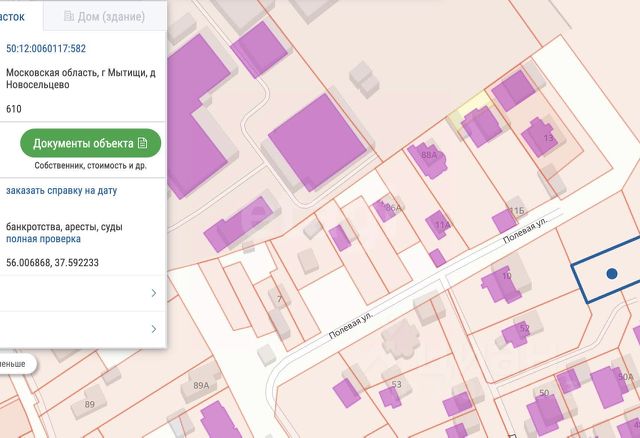Viewport: 640px width, 438px height.
Task: Open полная проверка link
Action: [43, 239]
